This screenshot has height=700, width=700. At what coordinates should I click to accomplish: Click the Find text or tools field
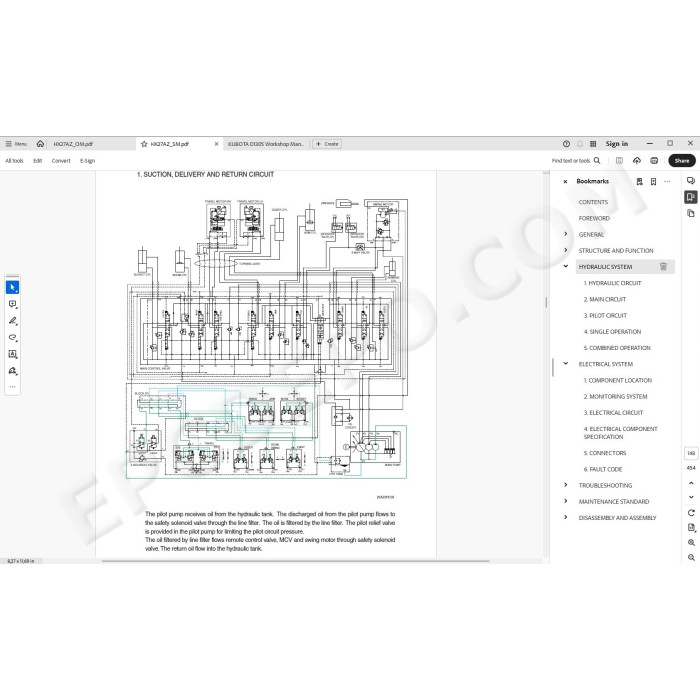(x=571, y=161)
